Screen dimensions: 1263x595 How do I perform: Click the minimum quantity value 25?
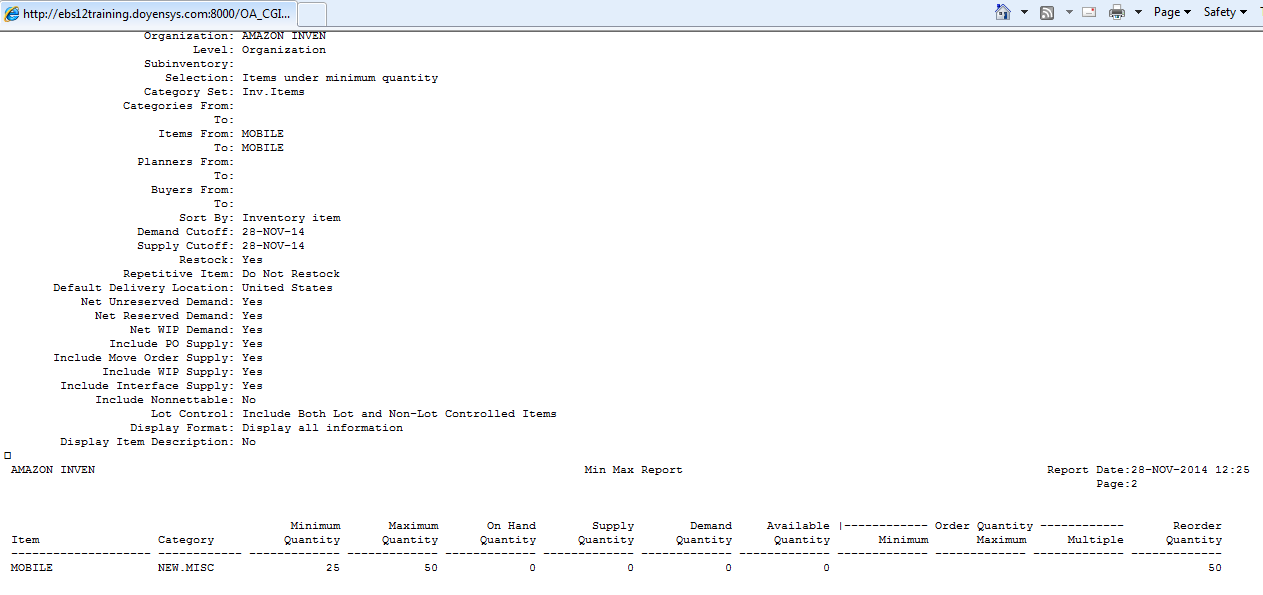[333, 568]
